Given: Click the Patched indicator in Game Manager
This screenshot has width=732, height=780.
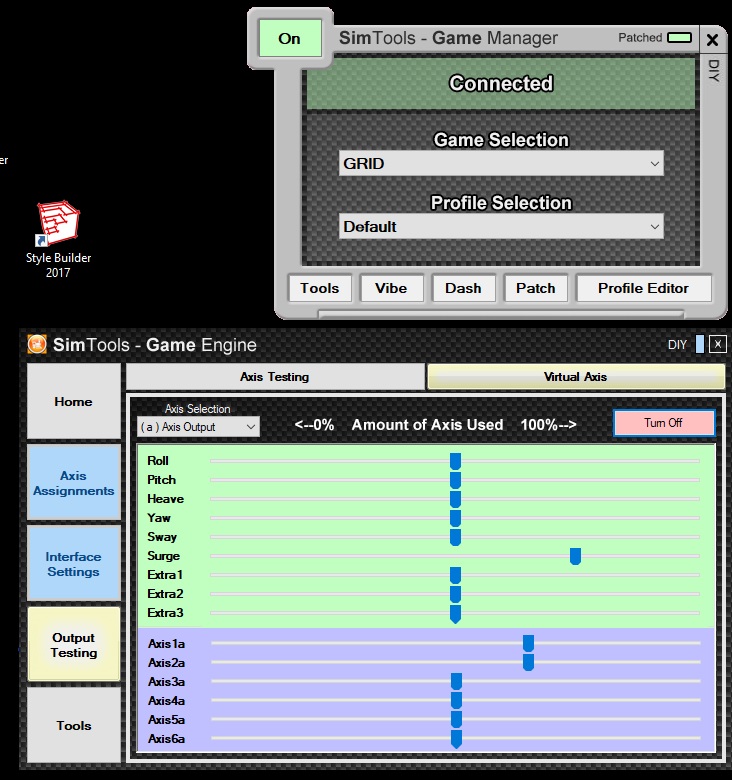Looking at the screenshot, I should (x=679, y=38).
